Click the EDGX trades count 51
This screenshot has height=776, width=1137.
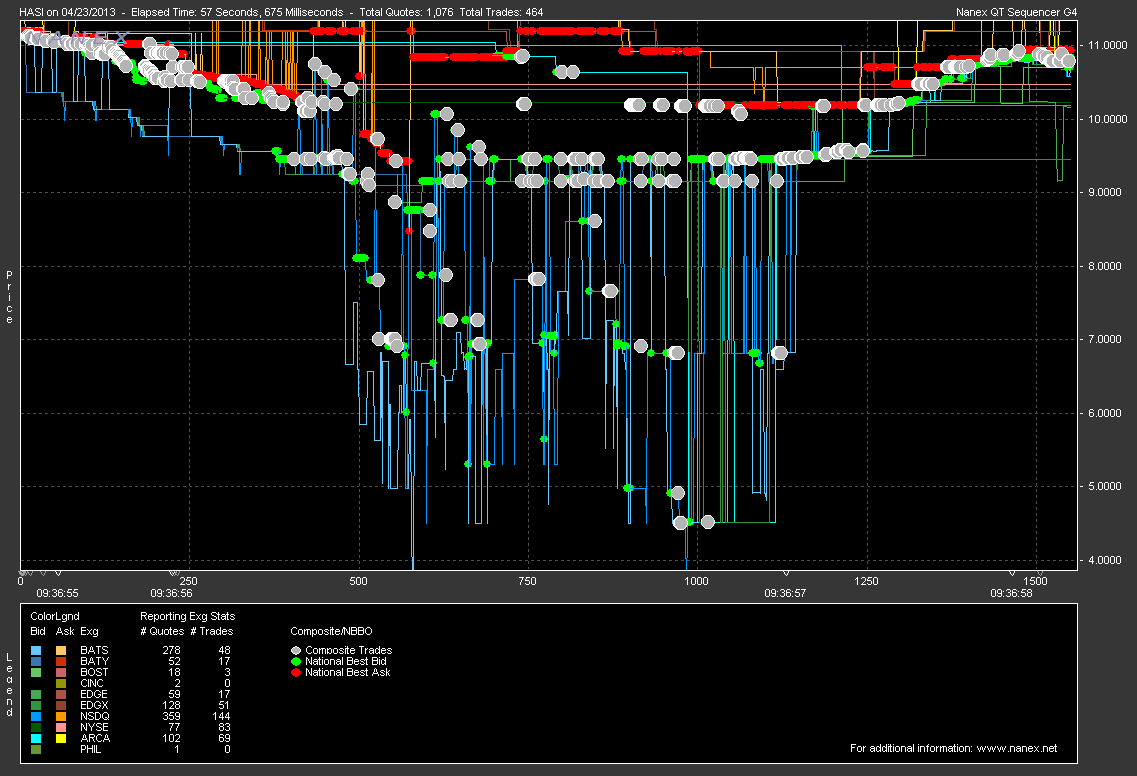pyautogui.click(x=224, y=705)
